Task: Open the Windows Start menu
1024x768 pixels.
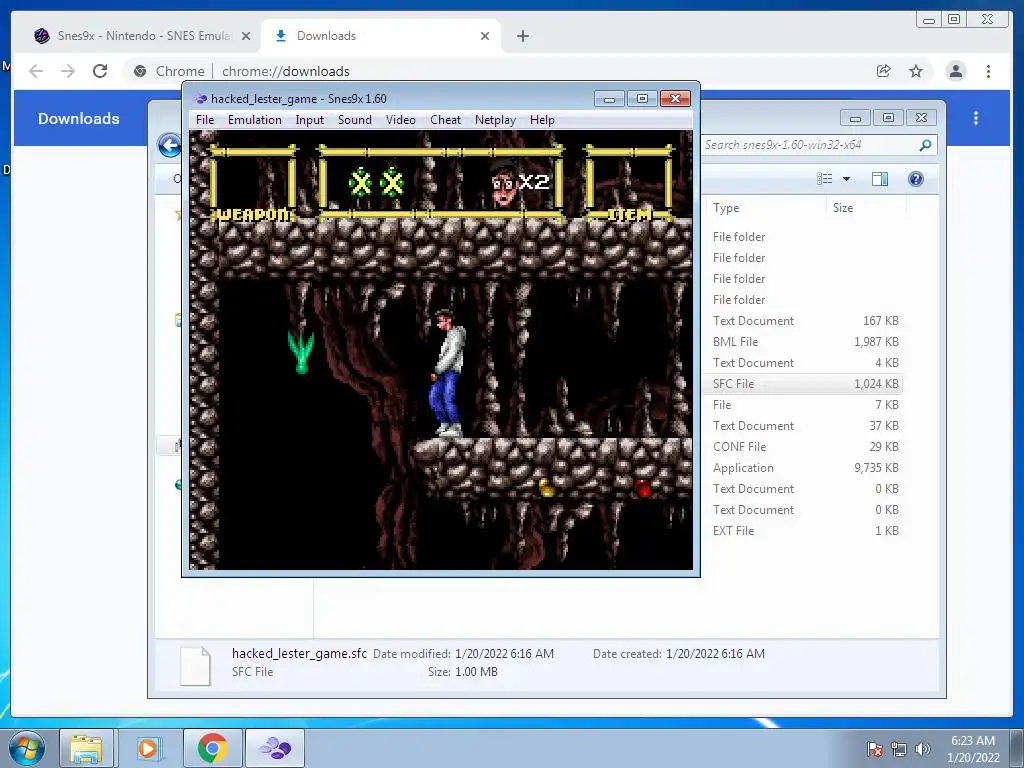Action: tap(26, 748)
